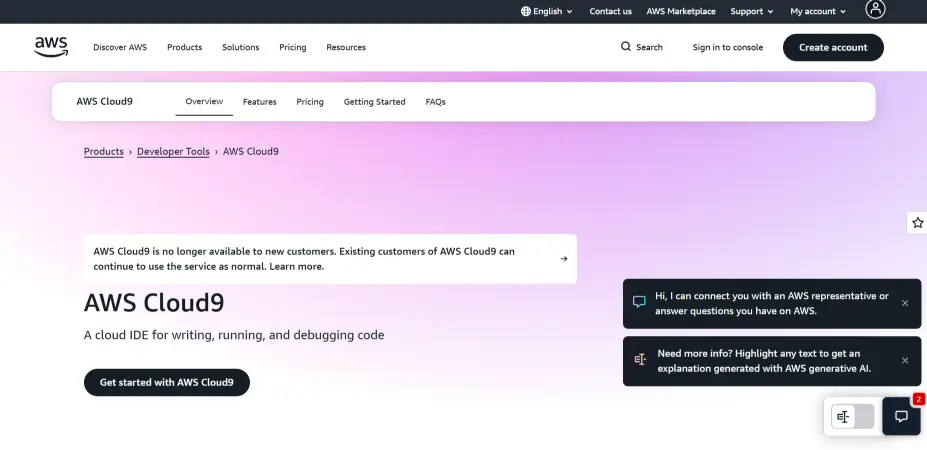This screenshot has height=450, width=927.
Task: Open the user profile avatar icon
Action: (x=875, y=9)
